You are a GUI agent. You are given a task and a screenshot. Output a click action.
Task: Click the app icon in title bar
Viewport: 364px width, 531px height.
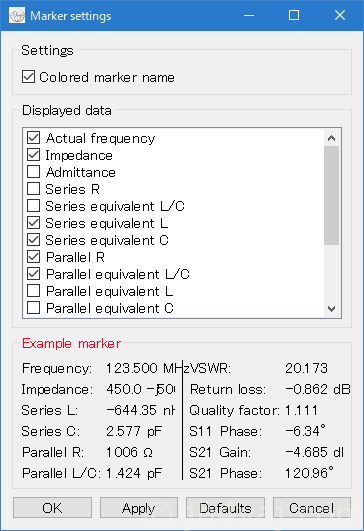pyautogui.click(x=17, y=16)
